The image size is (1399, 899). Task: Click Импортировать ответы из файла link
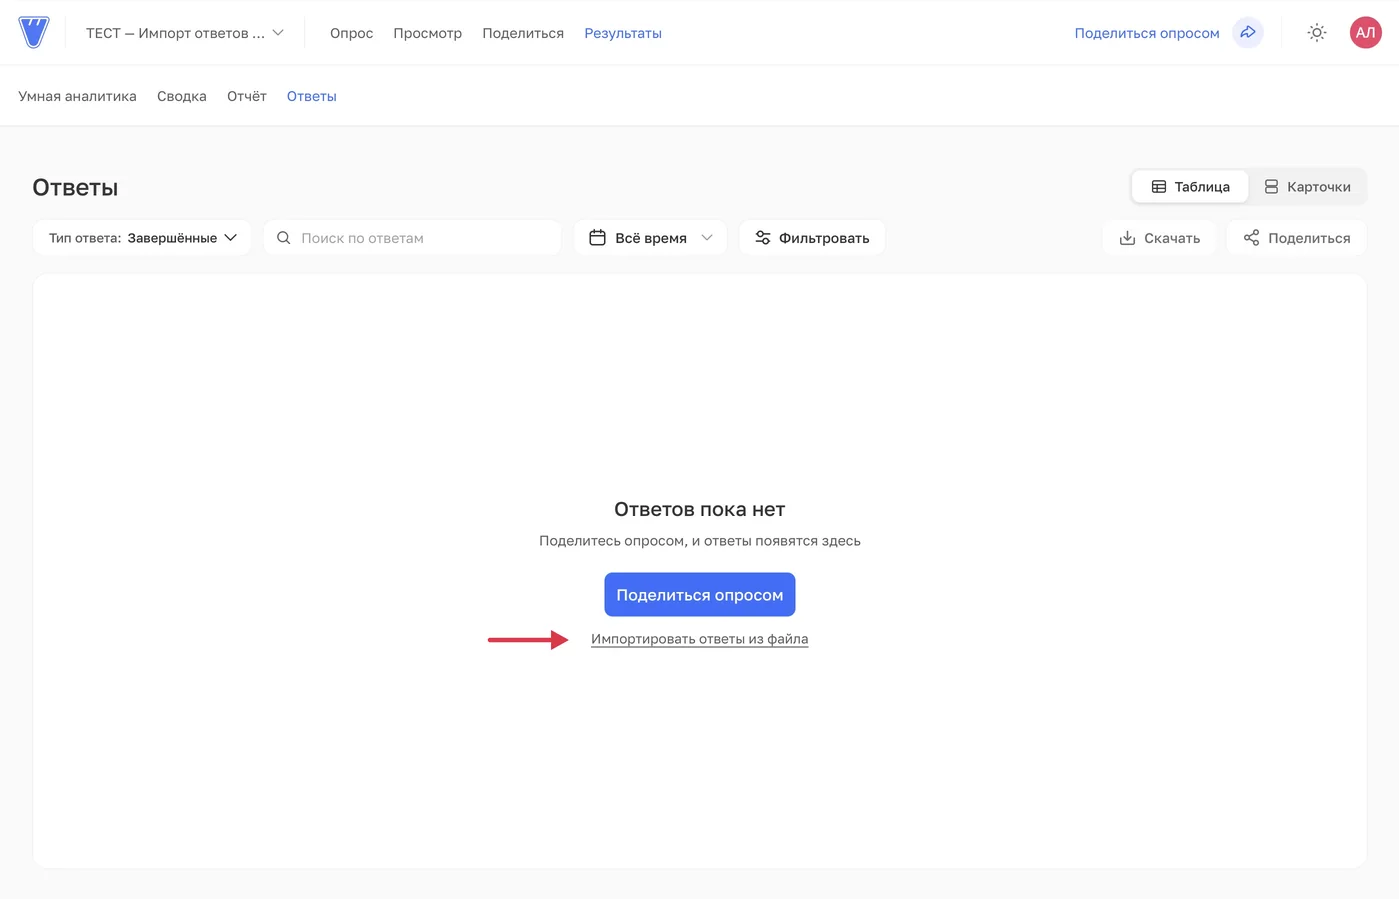[699, 639]
